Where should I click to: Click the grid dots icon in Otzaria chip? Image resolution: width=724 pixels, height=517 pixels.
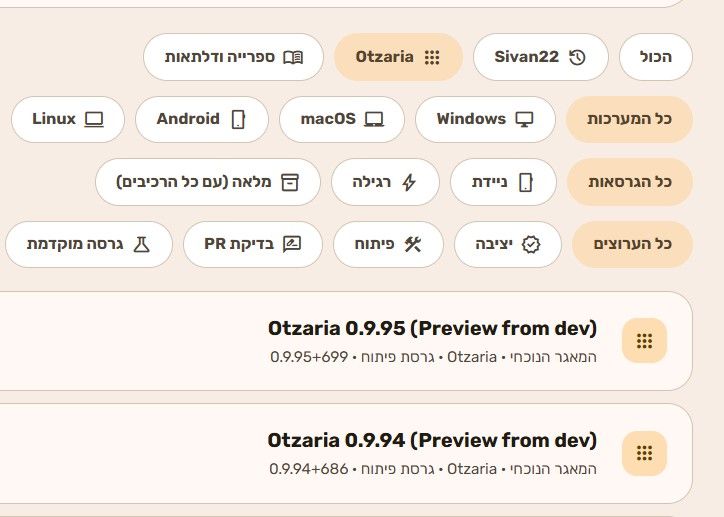(432, 57)
